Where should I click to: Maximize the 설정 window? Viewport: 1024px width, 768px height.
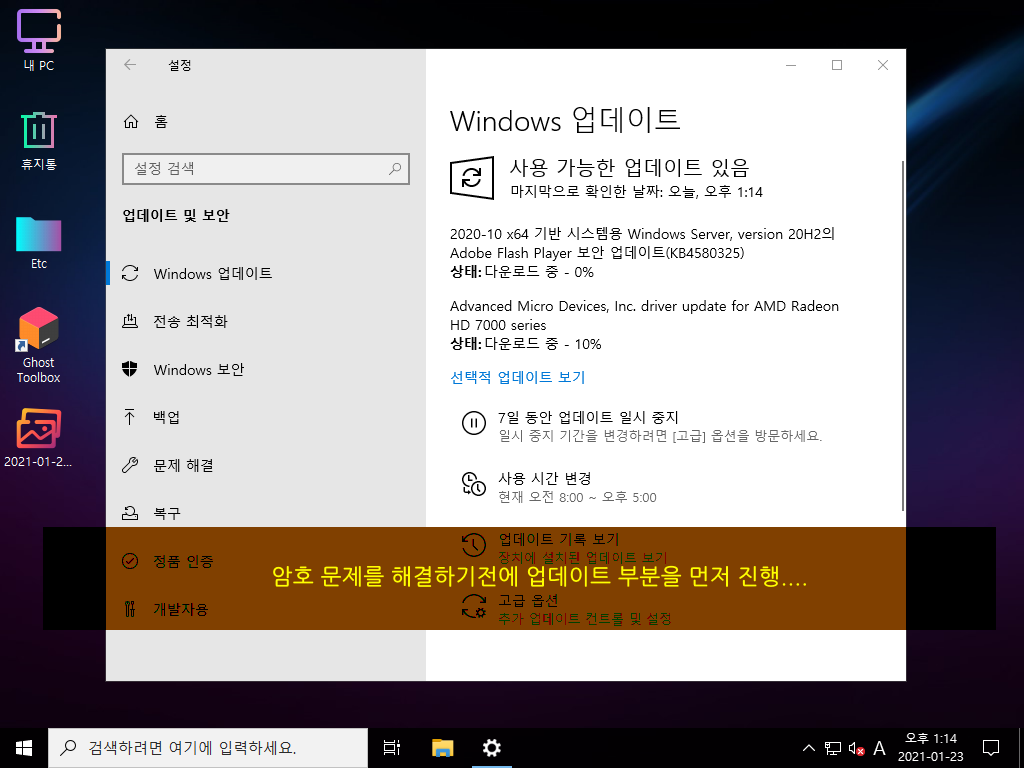[x=837, y=65]
